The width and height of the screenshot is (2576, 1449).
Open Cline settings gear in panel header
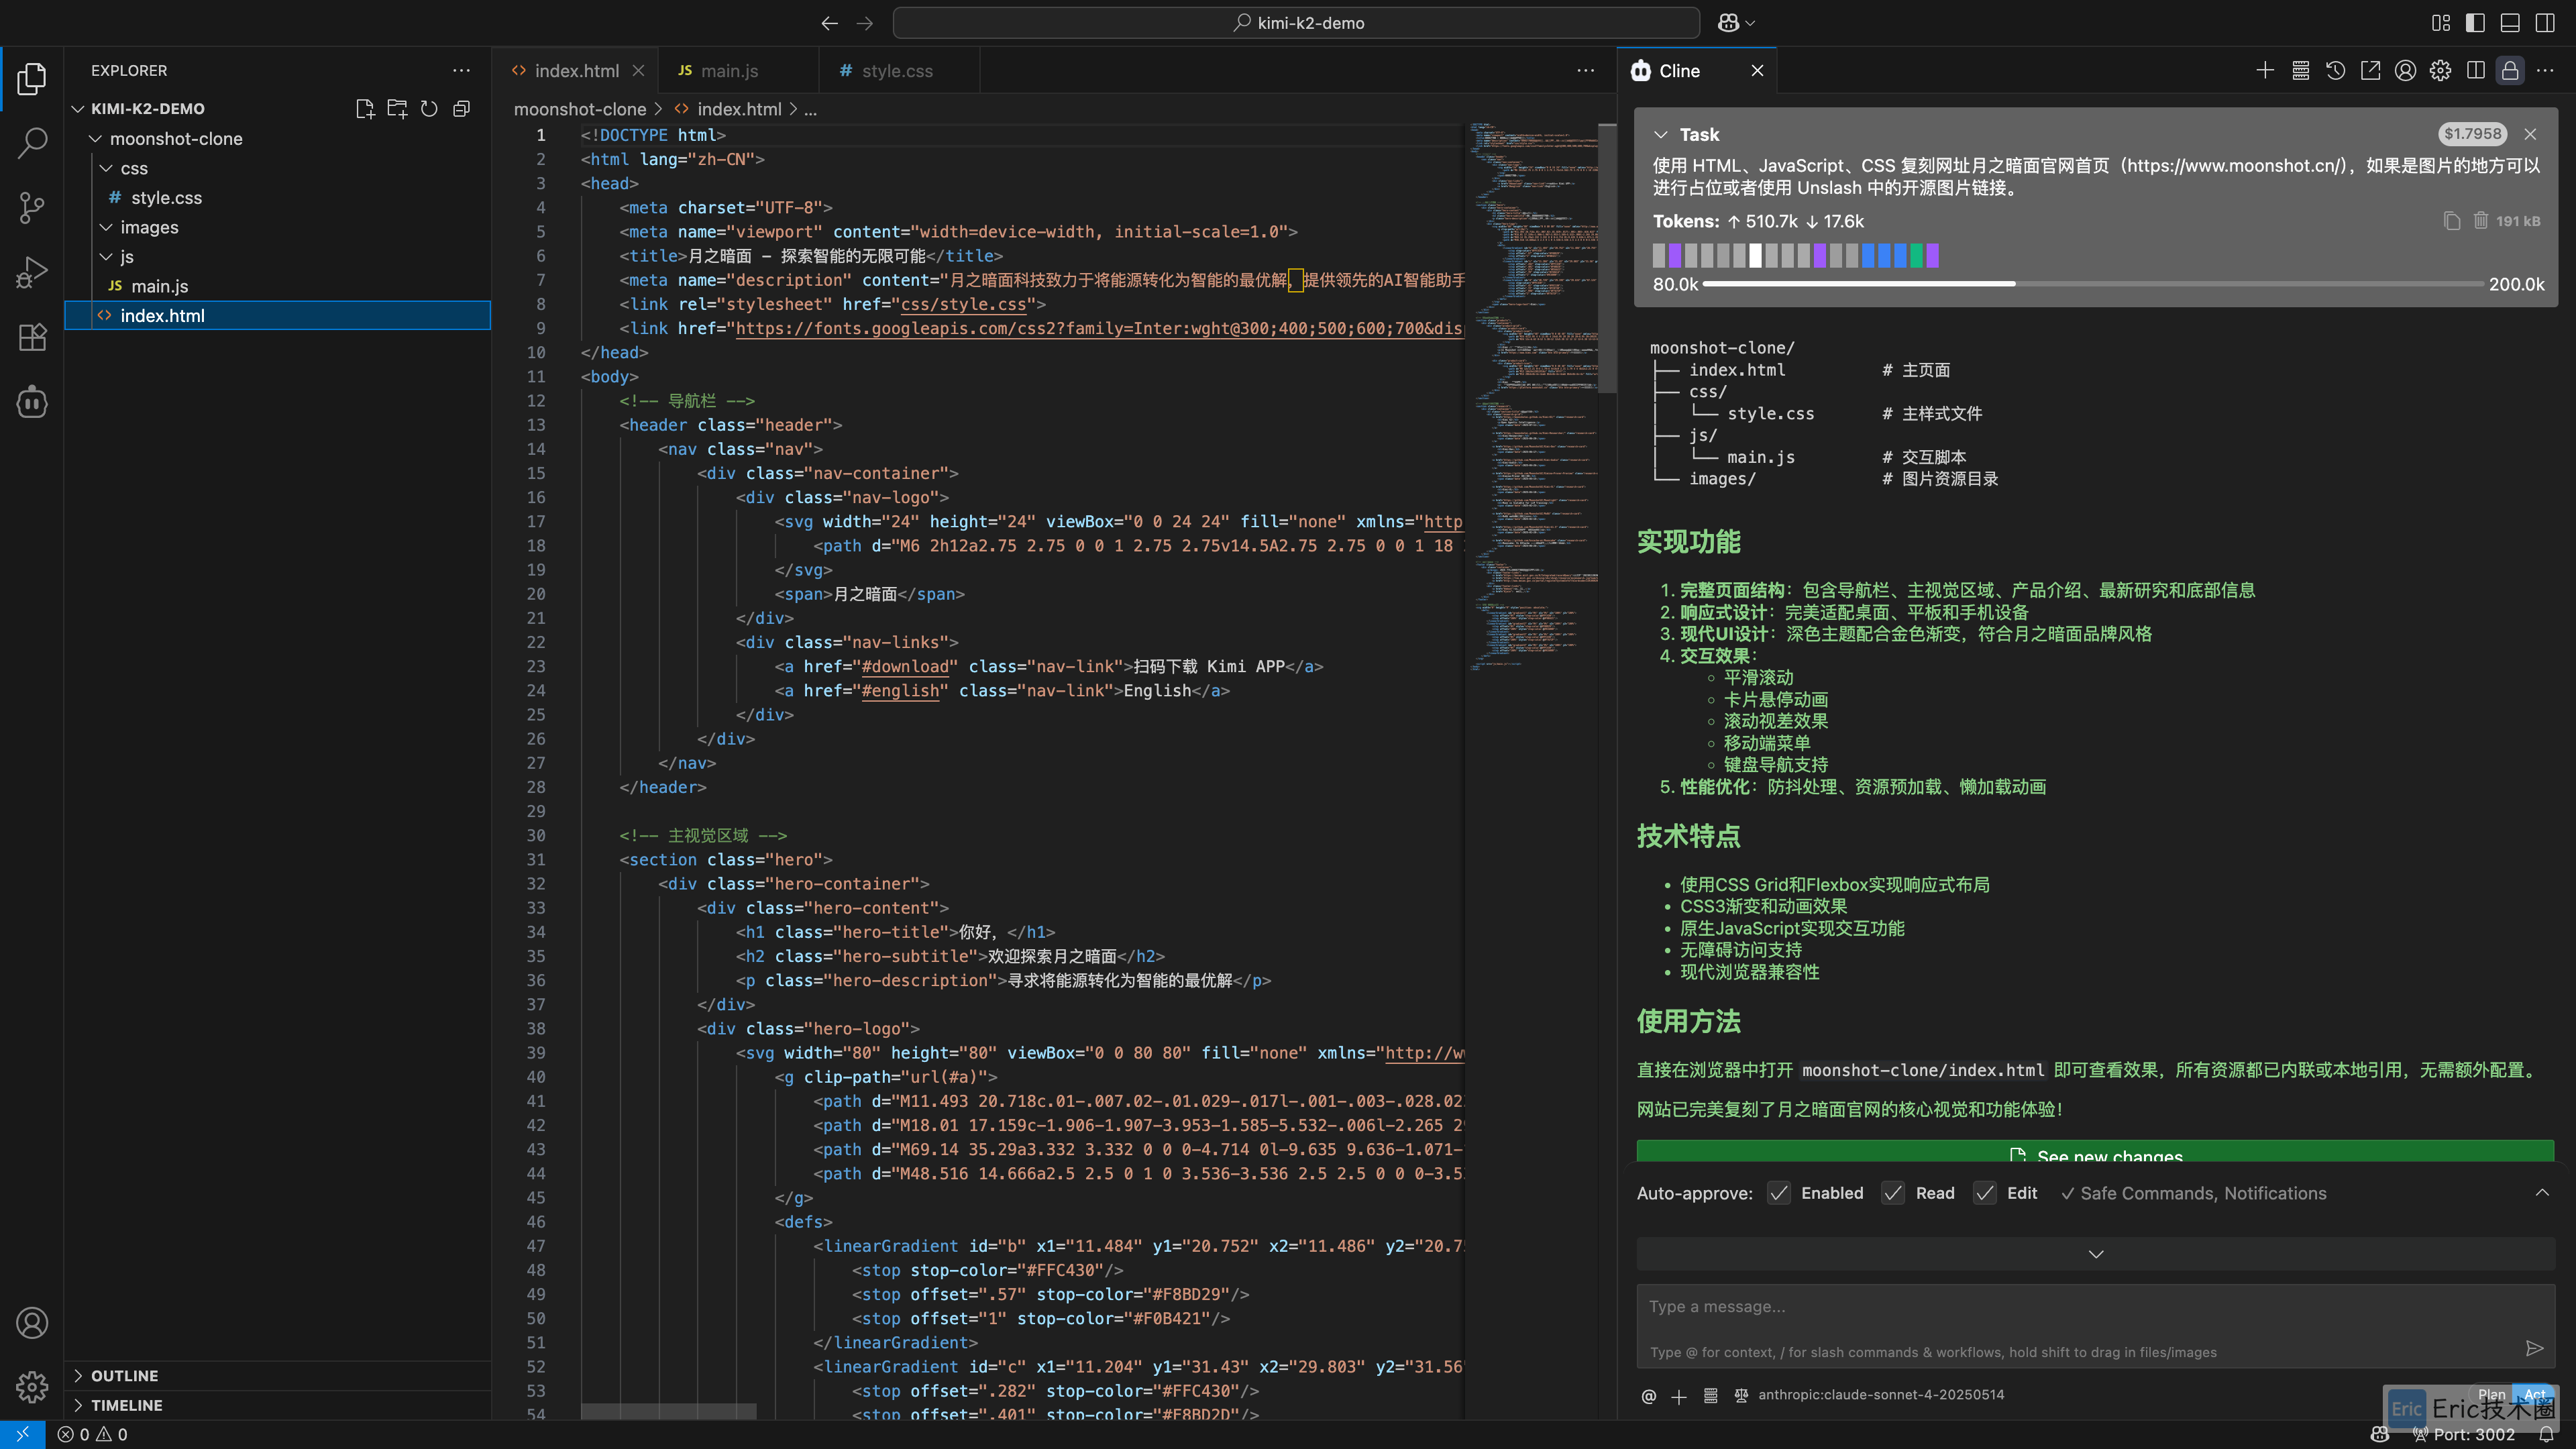pos(2440,70)
